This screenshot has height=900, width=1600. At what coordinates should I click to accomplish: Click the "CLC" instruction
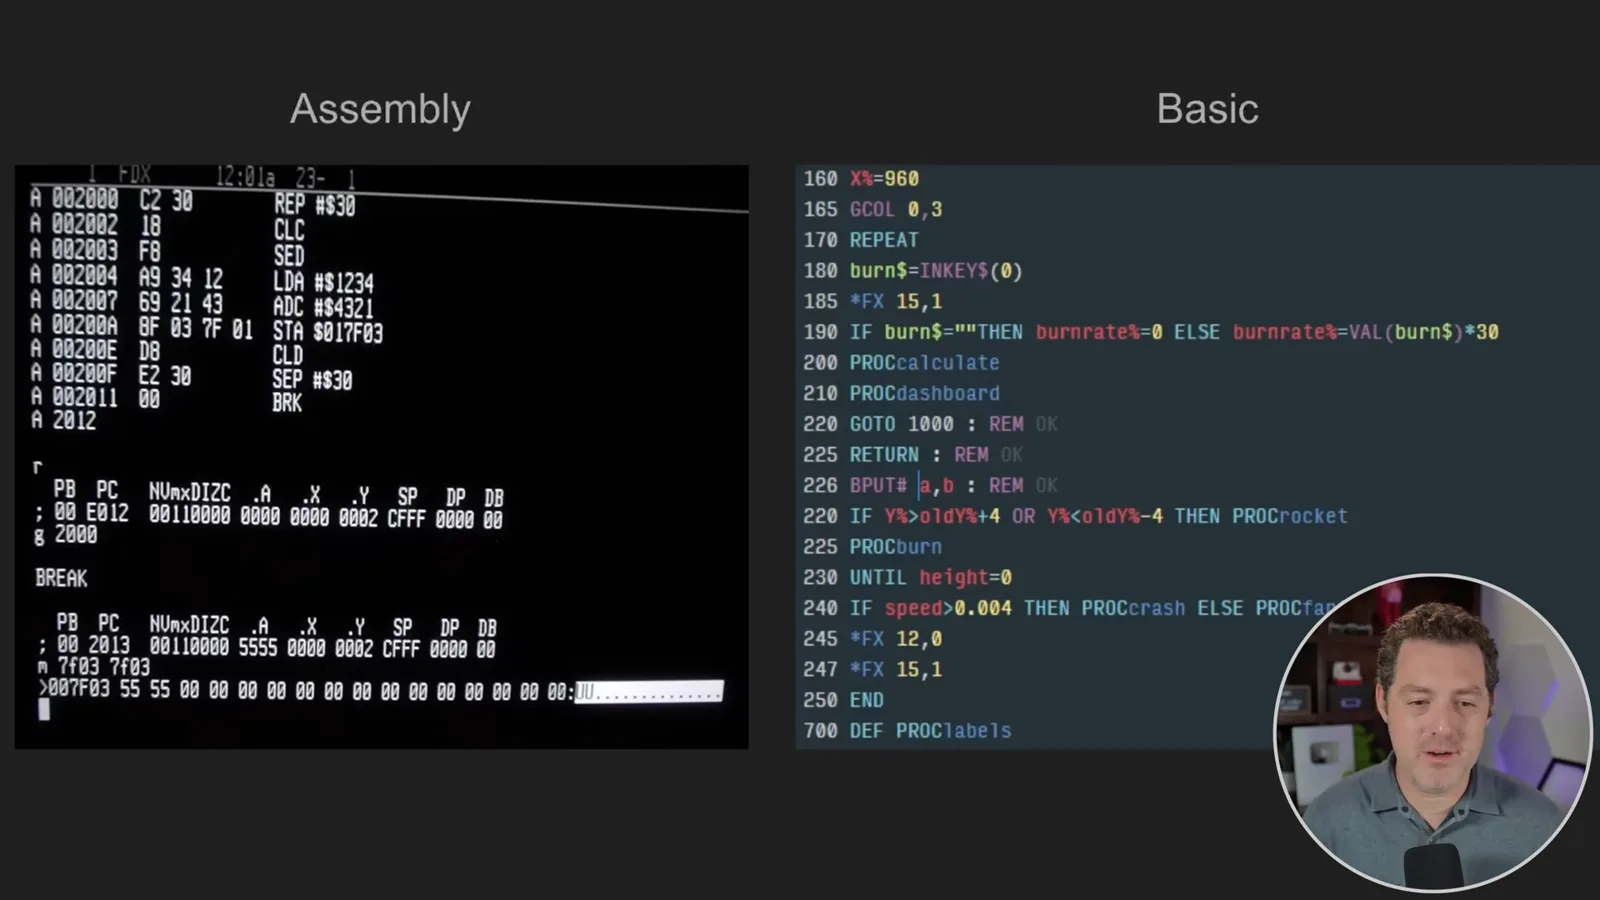click(289, 230)
